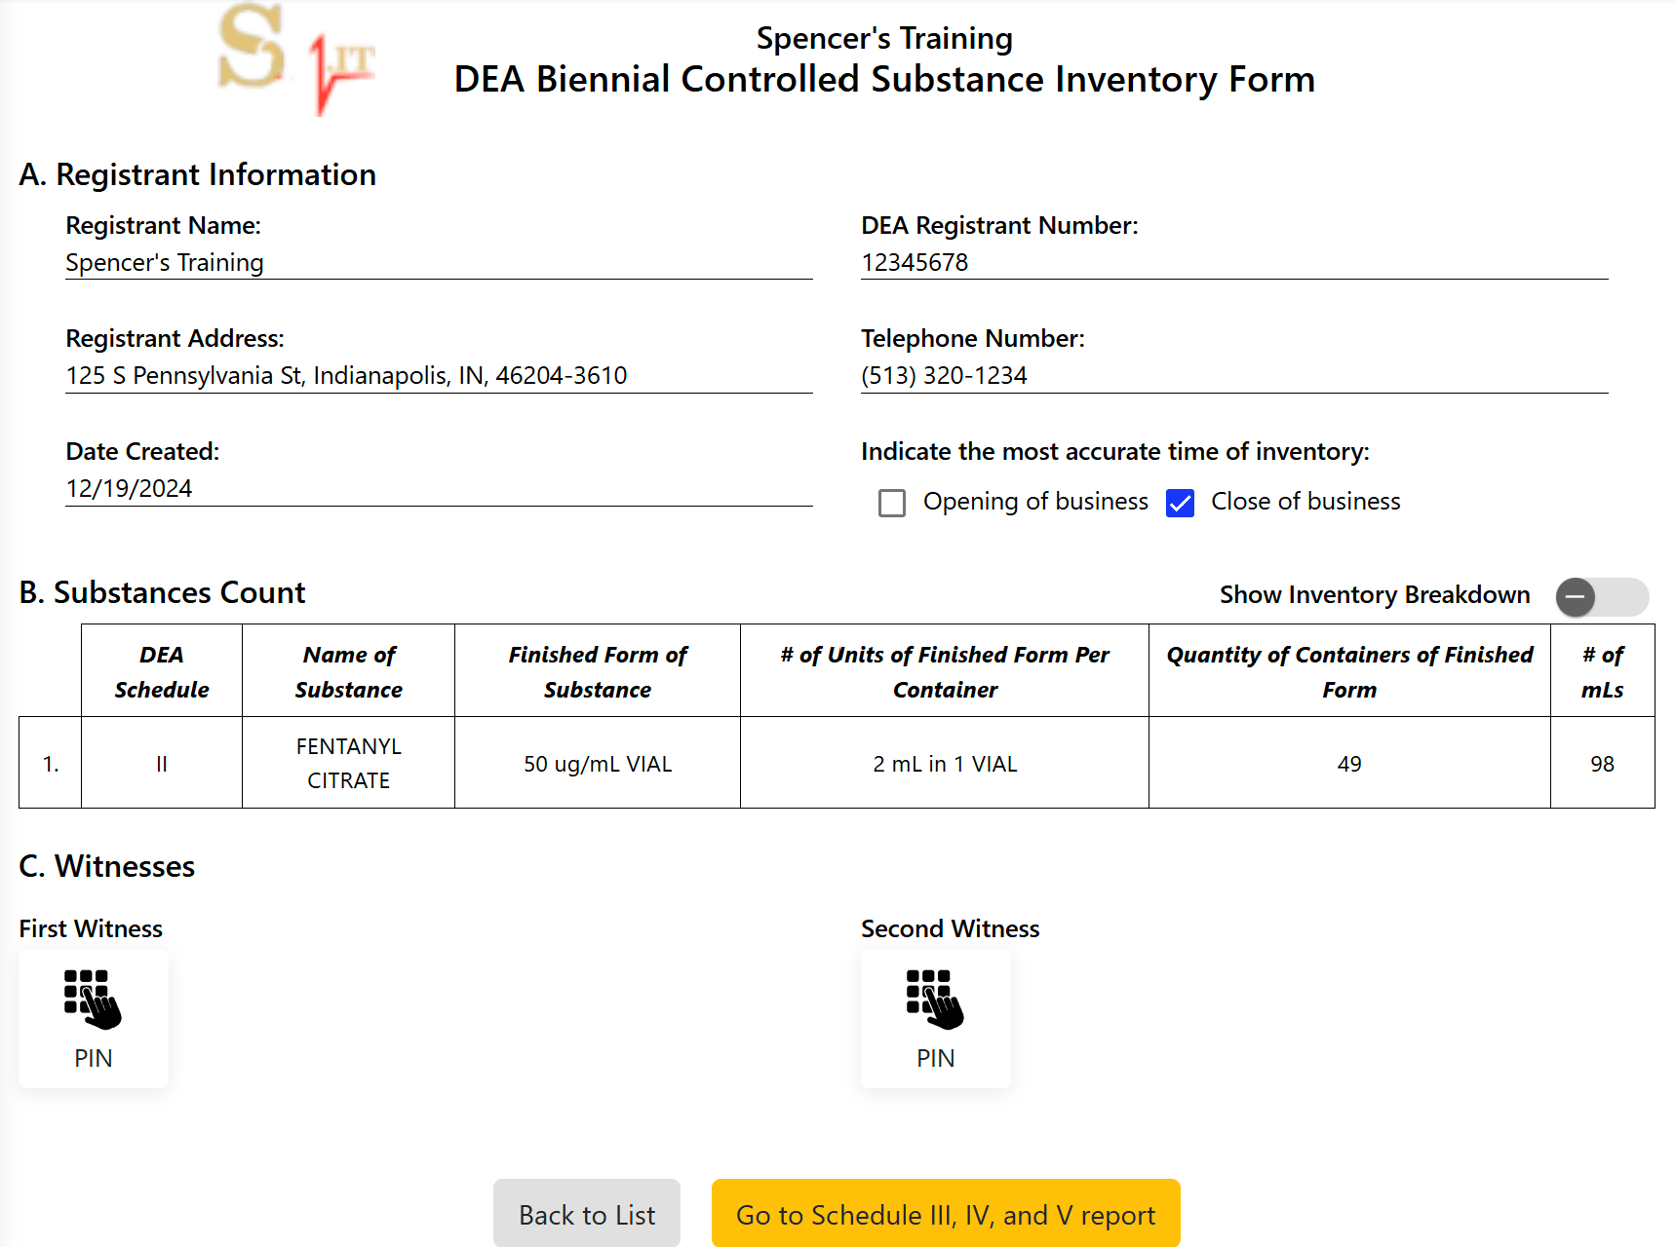Click the First Witness PIN keypad icon
The width and height of the screenshot is (1675, 1247).
click(x=93, y=1000)
